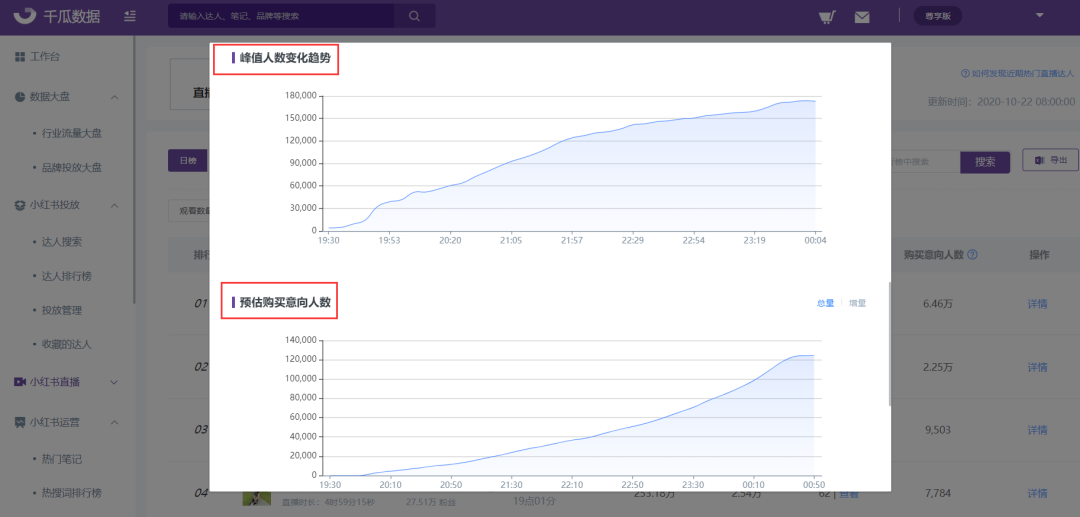Click the 导出 export button
Viewport: 1080px width, 517px height.
pos(1050,160)
